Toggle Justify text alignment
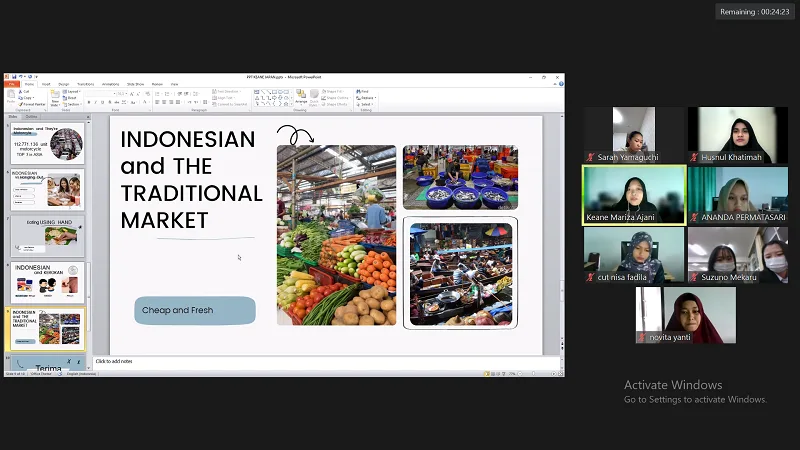This screenshot has height=450, width=800. point(178,102)
